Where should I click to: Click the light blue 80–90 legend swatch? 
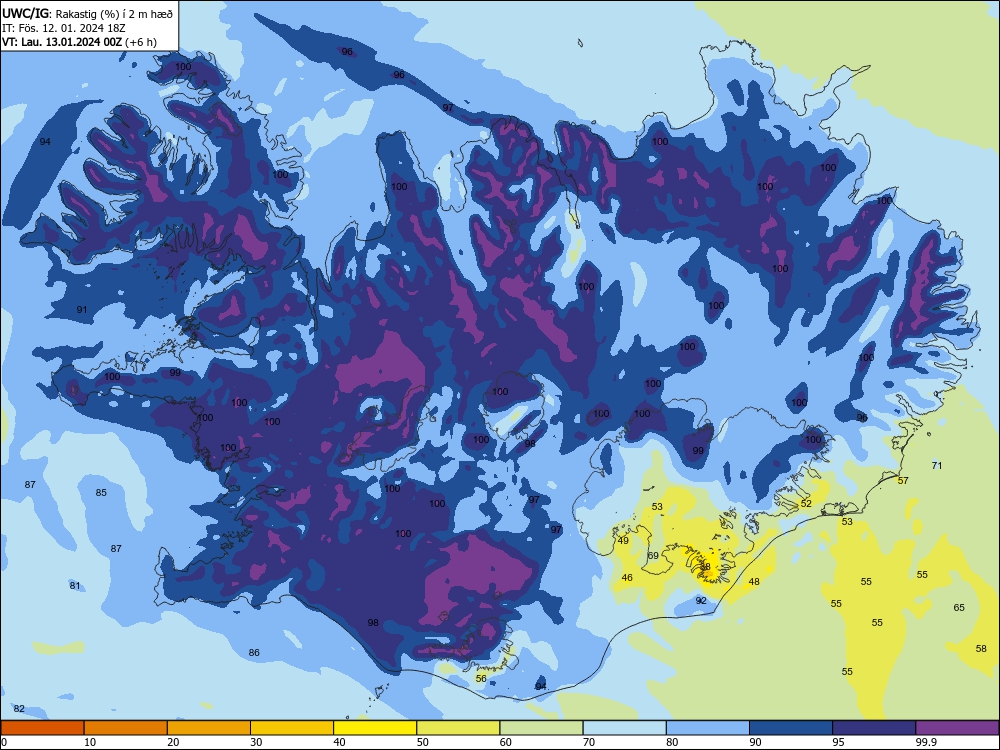708,728
